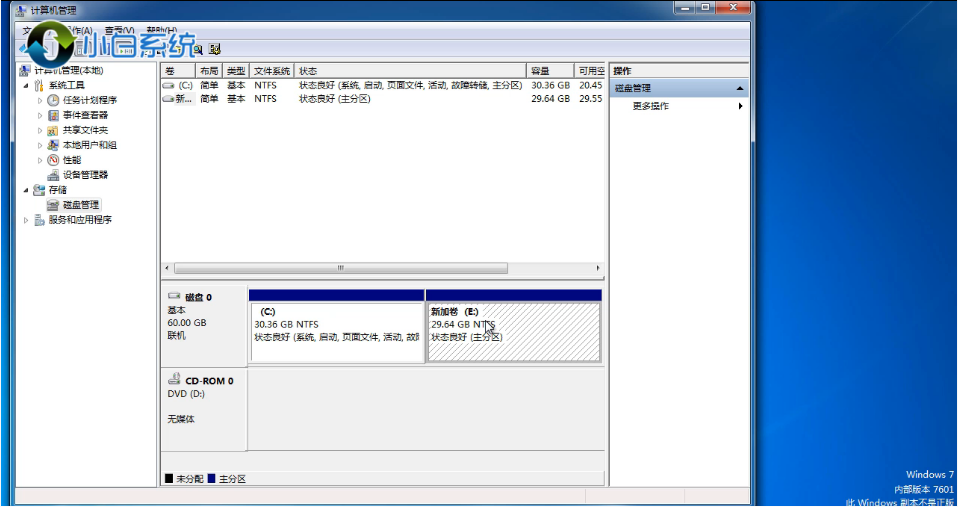
Task: Click the CD-ROM 0 drive icon
Action: 175,379
